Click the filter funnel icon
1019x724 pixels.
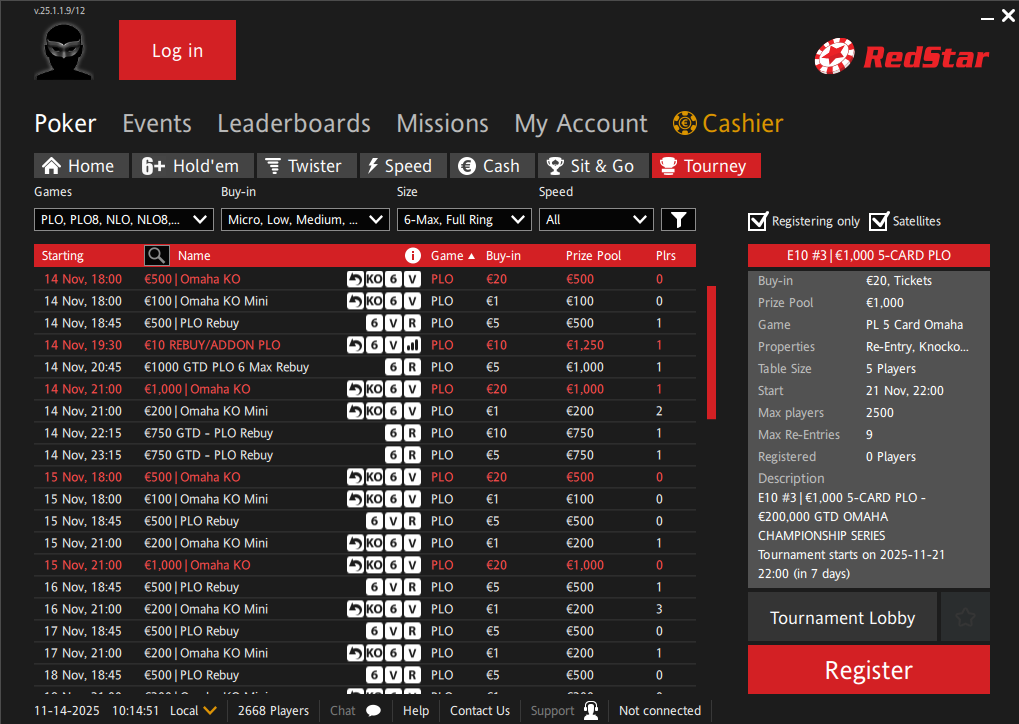678,220
